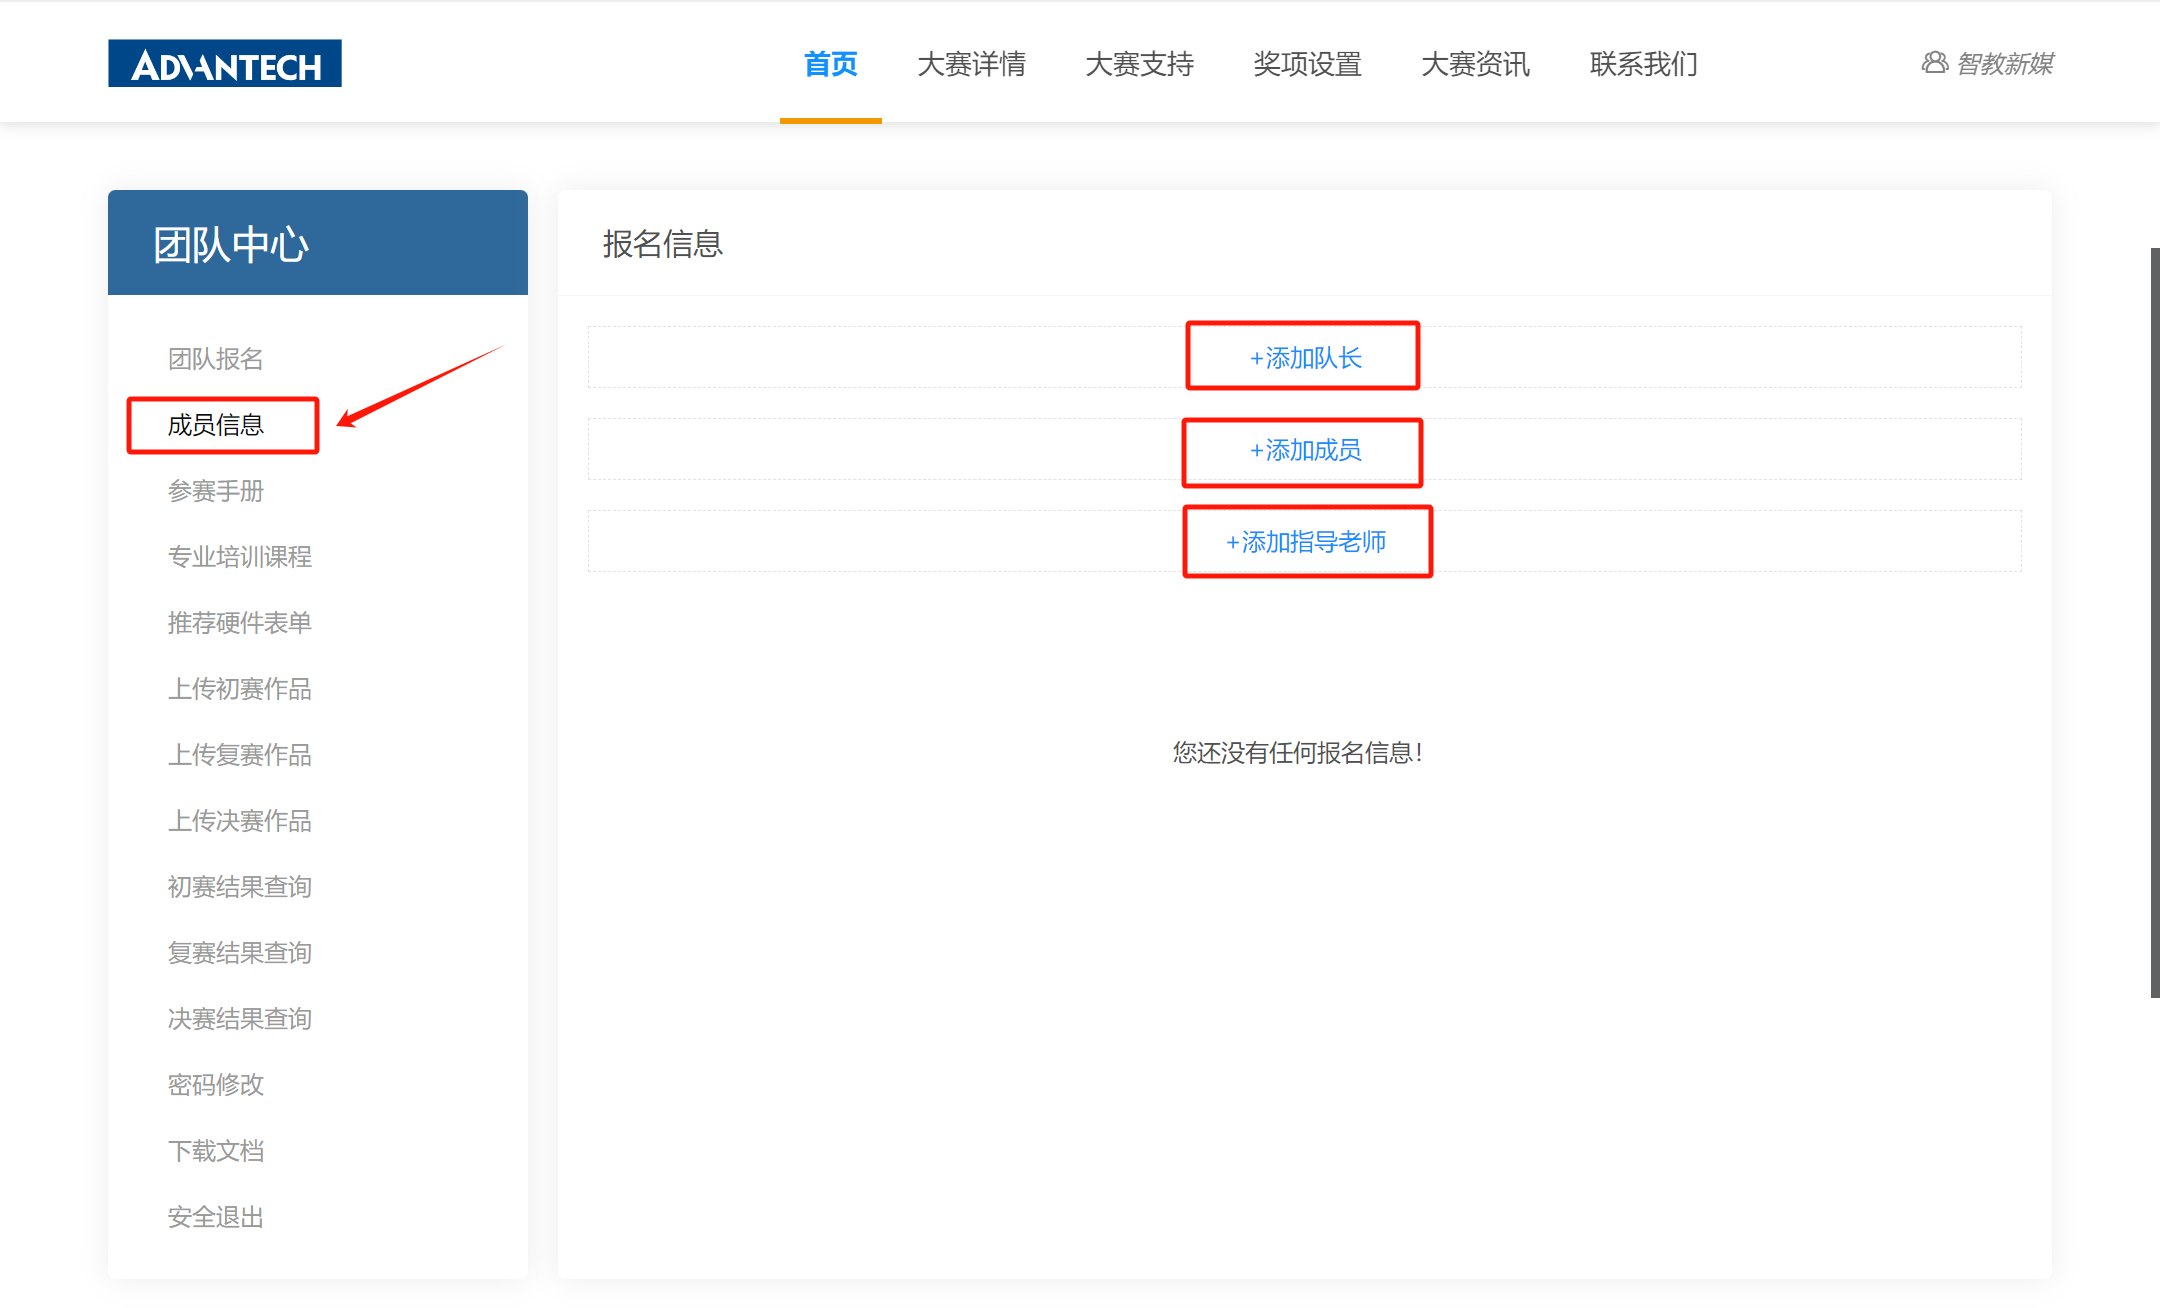
Task: Open 参赛手册 in the sidebar
Action: point(215,491)
